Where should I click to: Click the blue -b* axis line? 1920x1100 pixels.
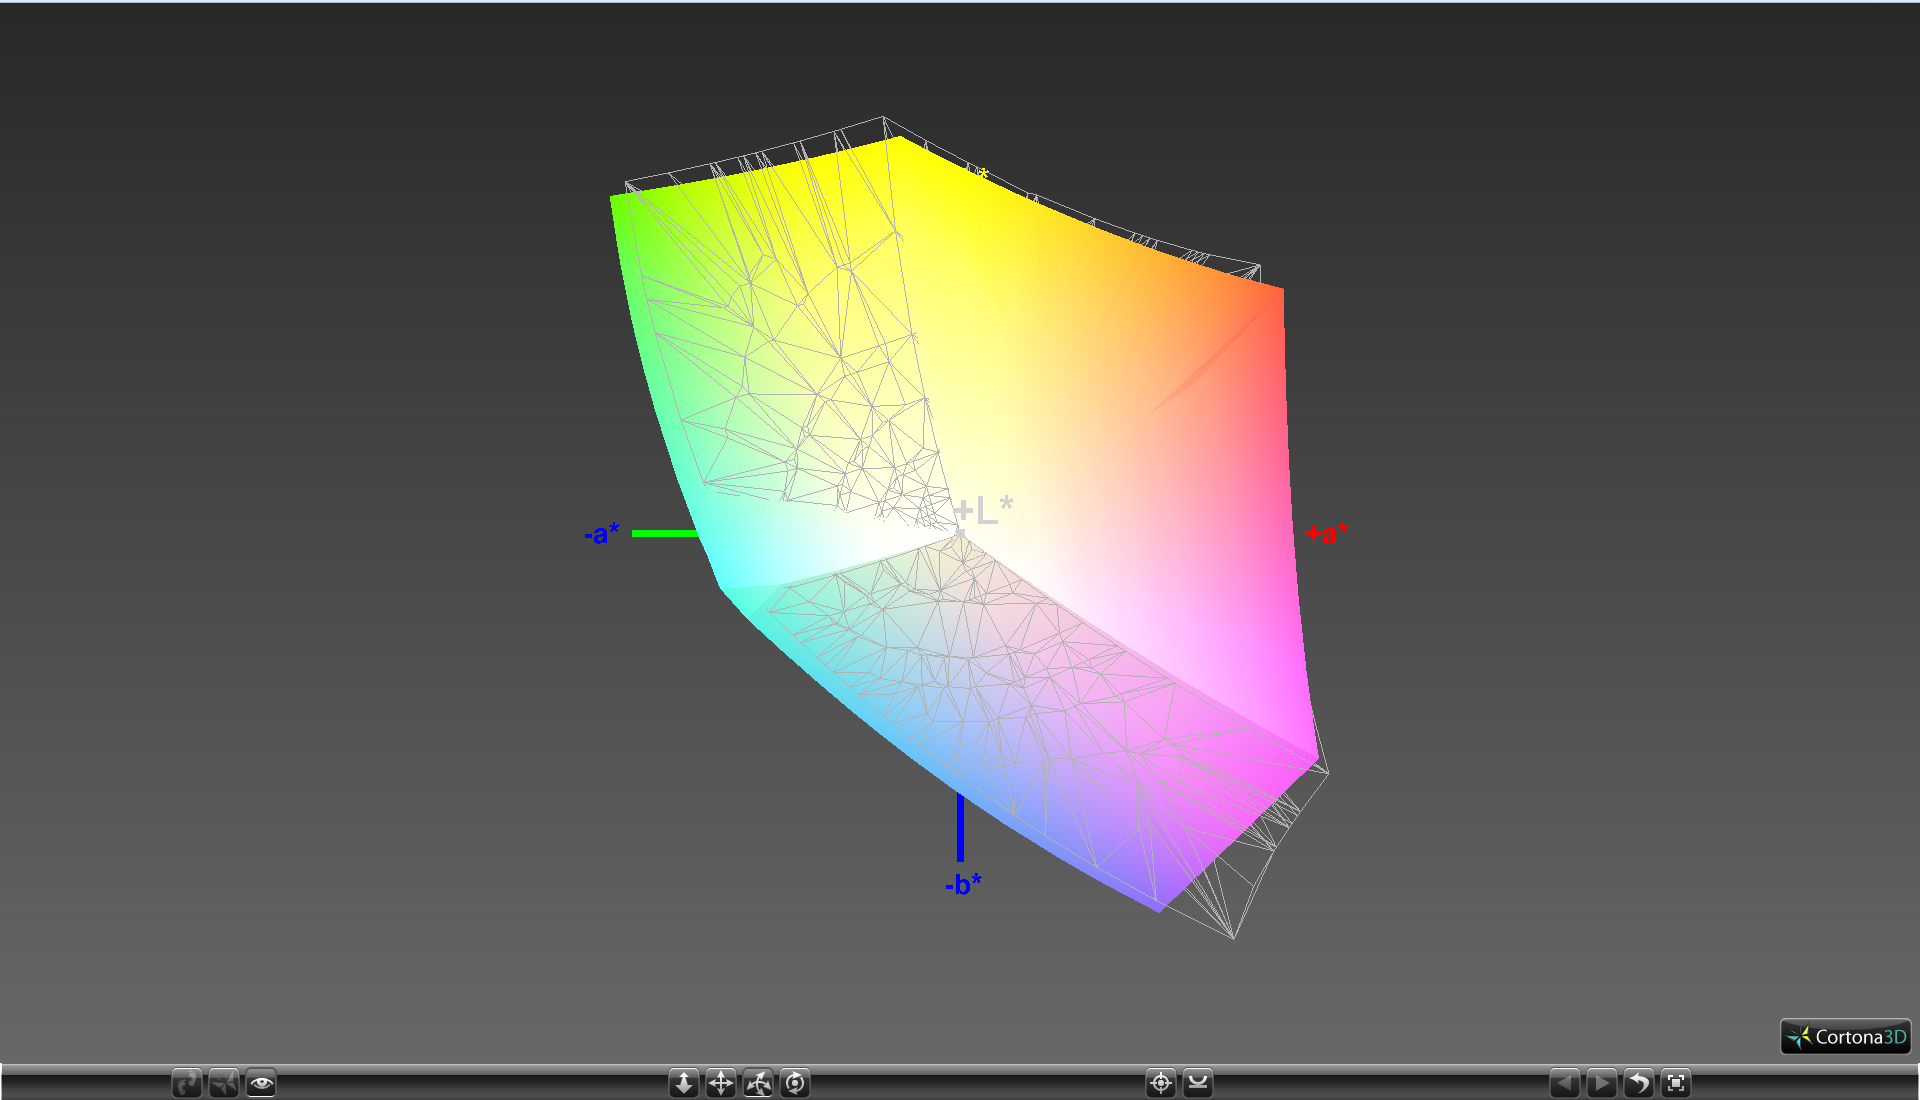click(x=960, y=828)
